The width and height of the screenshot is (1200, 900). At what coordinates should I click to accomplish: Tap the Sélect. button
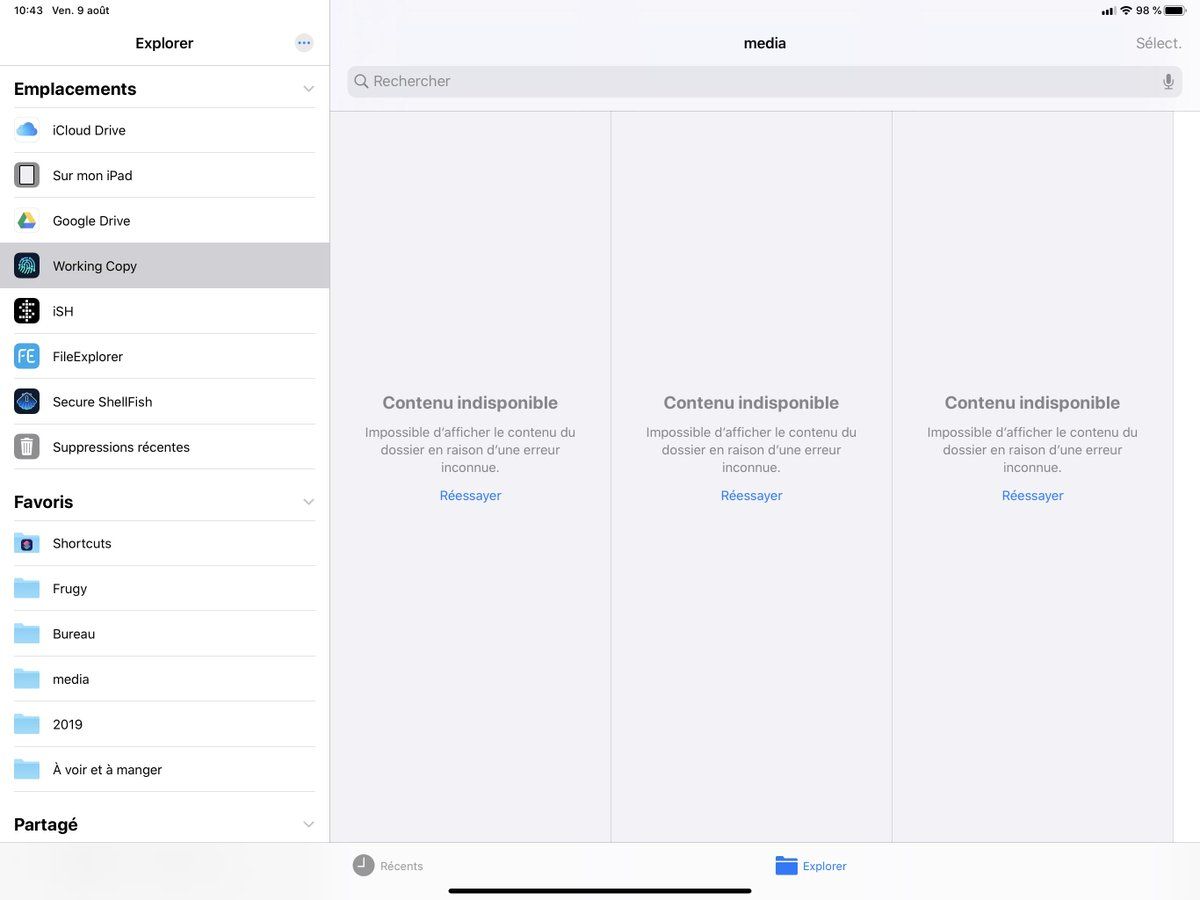[x=1158, y=43]
